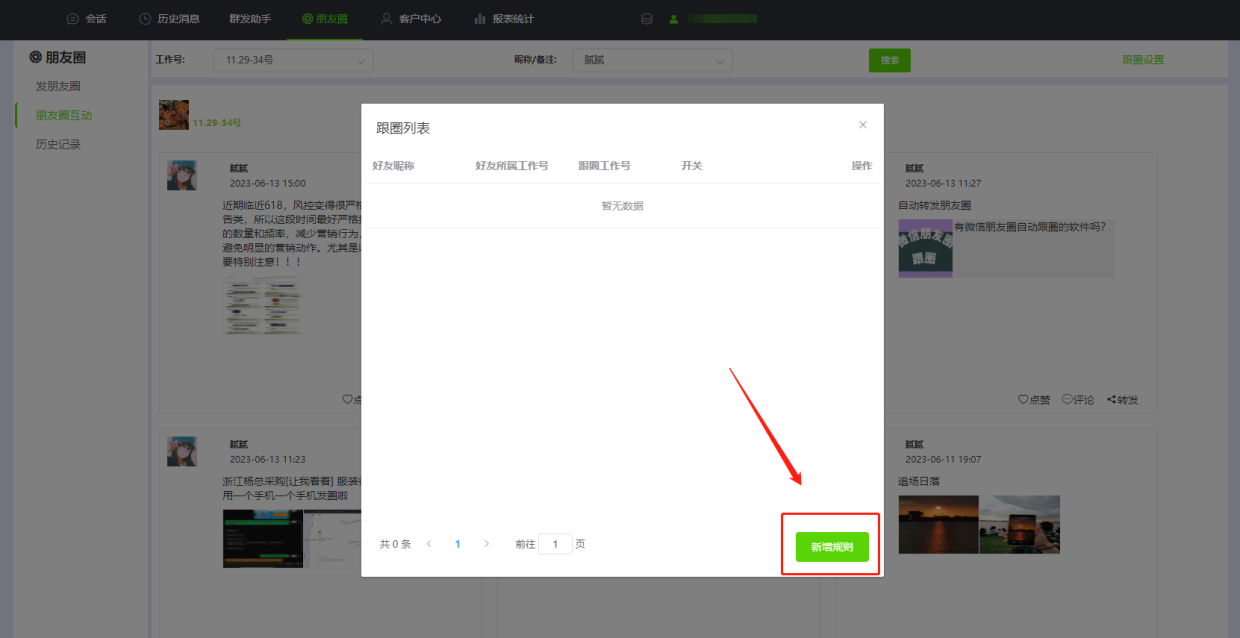This screenshot has width=1240, height=638.
Task: Click the link text 有微信朋友圈自动跟圈的软件吗?
Action: 1030,227
